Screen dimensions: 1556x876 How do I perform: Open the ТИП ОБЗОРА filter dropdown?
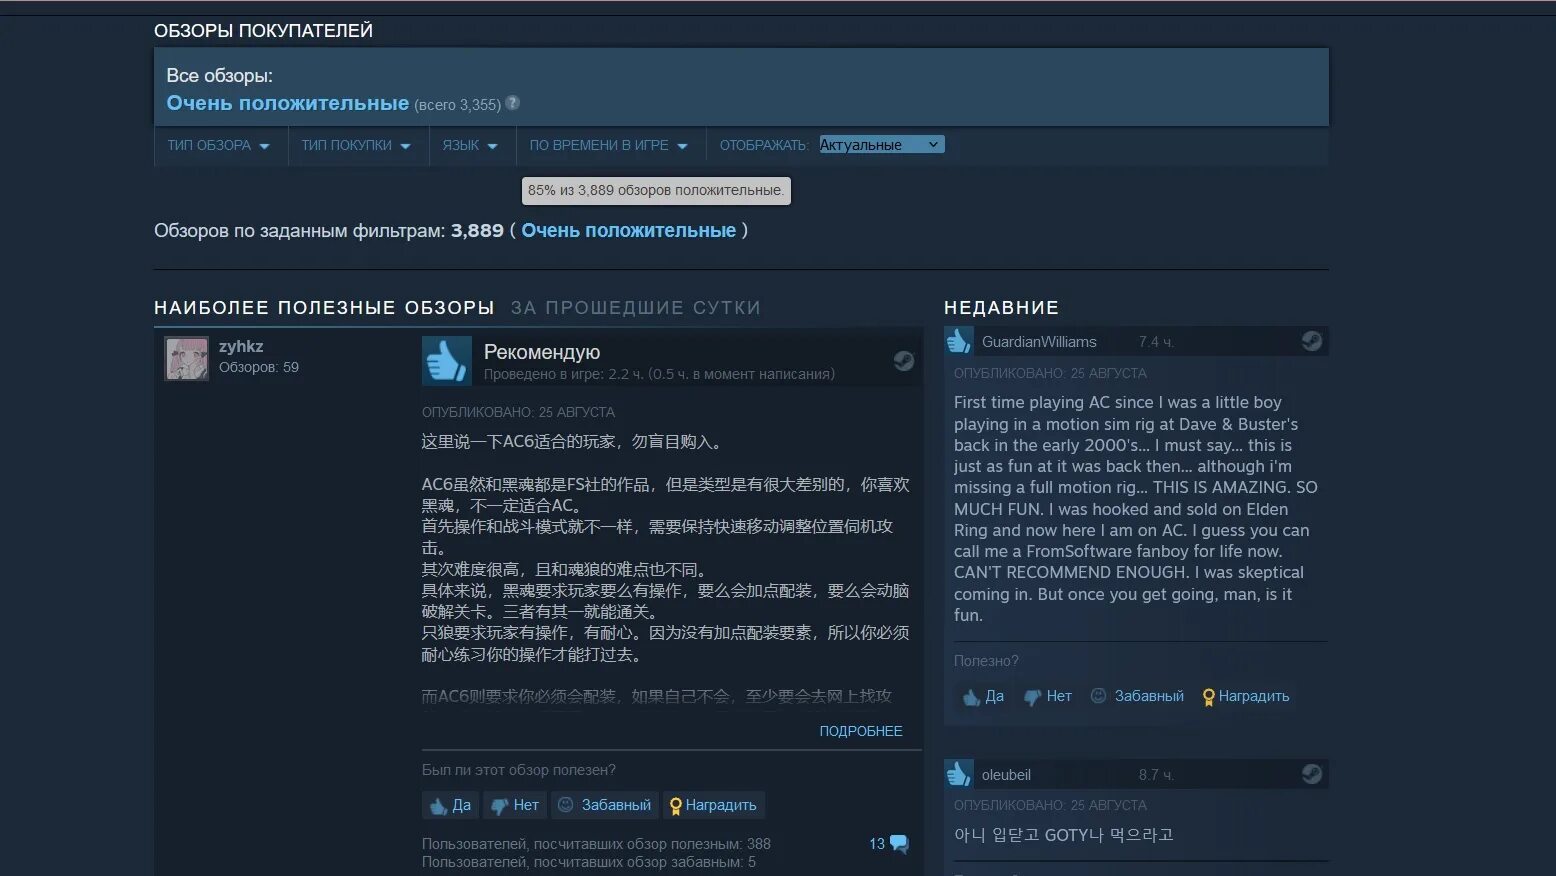click(218, 145)
